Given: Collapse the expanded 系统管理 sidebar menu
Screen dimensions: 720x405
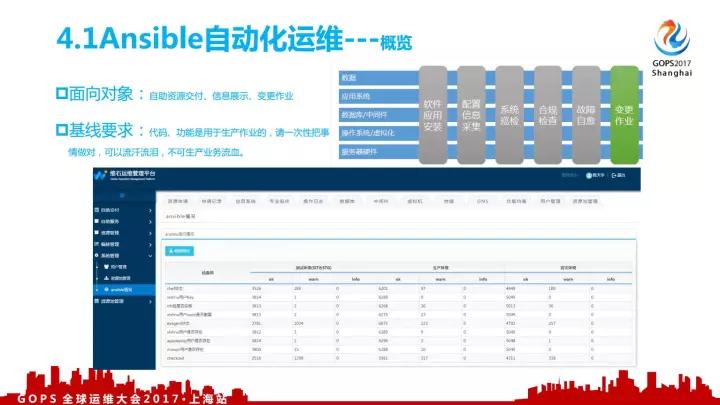Looking at the screenshot, I should (150, 256).
